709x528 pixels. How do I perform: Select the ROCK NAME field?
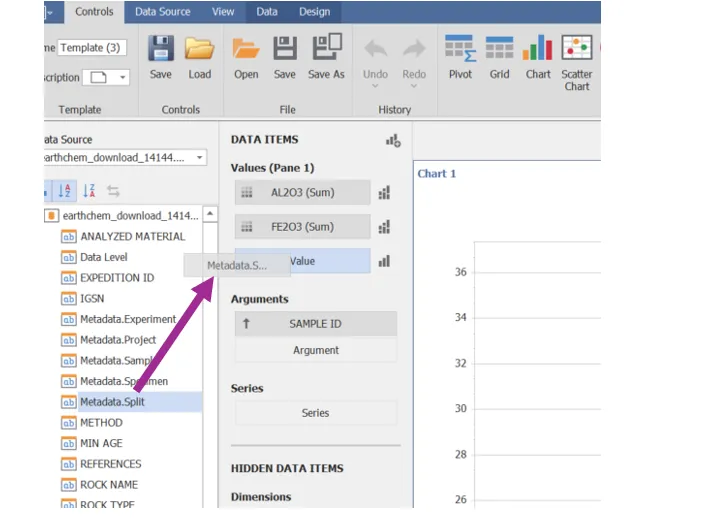pos(109,485)
